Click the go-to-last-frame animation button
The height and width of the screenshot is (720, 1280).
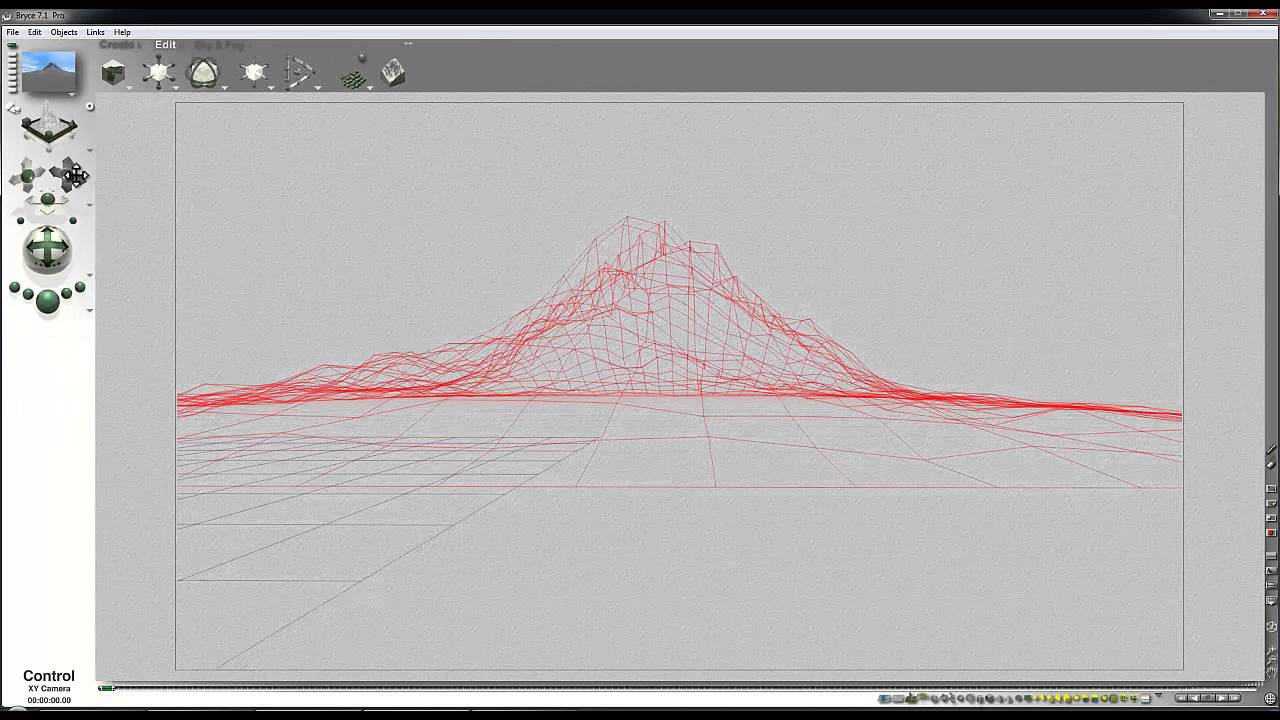pyautogui.click(x=1235, y=697)
